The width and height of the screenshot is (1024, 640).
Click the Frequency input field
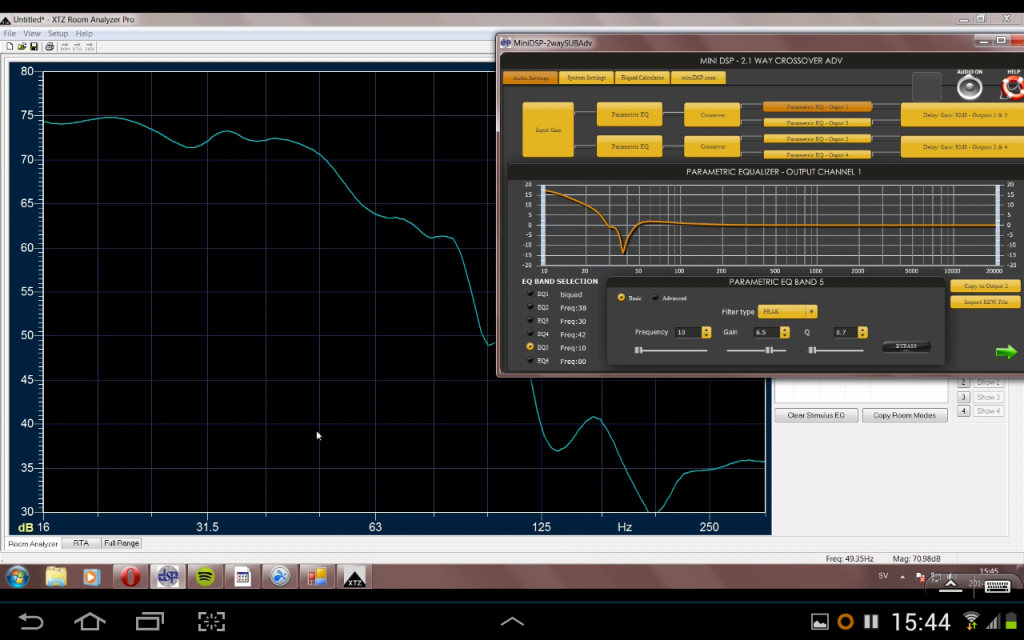(x=688, y=332)
